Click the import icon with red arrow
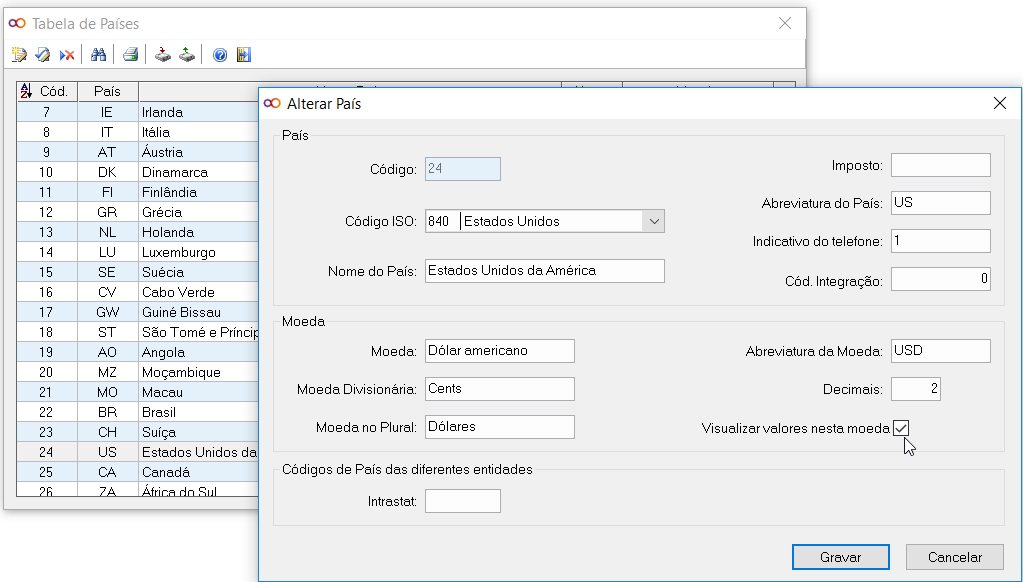The width and height of the screenshot is (1023, 582). tap(163, 55)
